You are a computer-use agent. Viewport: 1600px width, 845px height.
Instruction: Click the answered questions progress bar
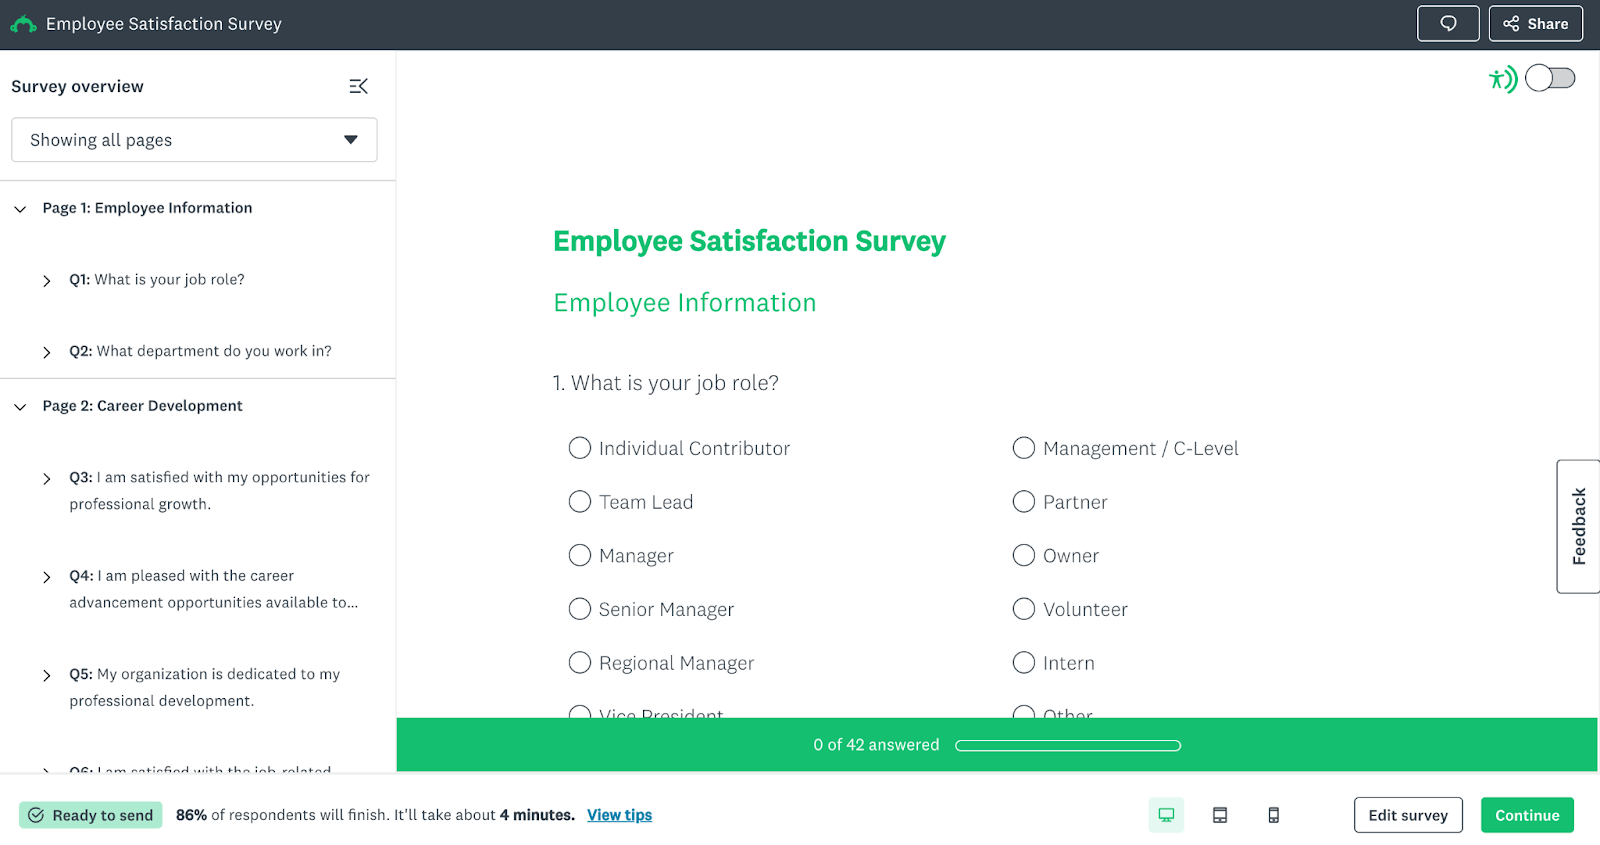point(1068,744)
